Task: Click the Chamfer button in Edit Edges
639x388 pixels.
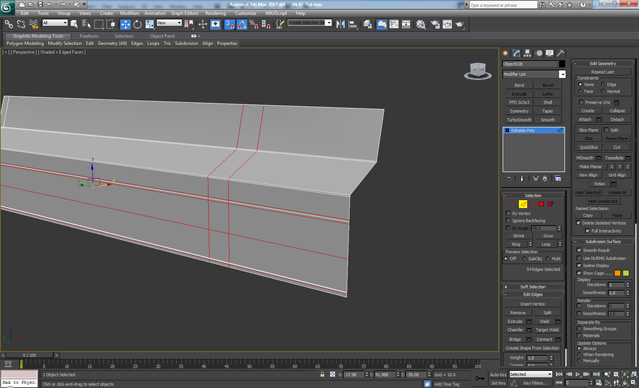Action: (x=515, y=330)
